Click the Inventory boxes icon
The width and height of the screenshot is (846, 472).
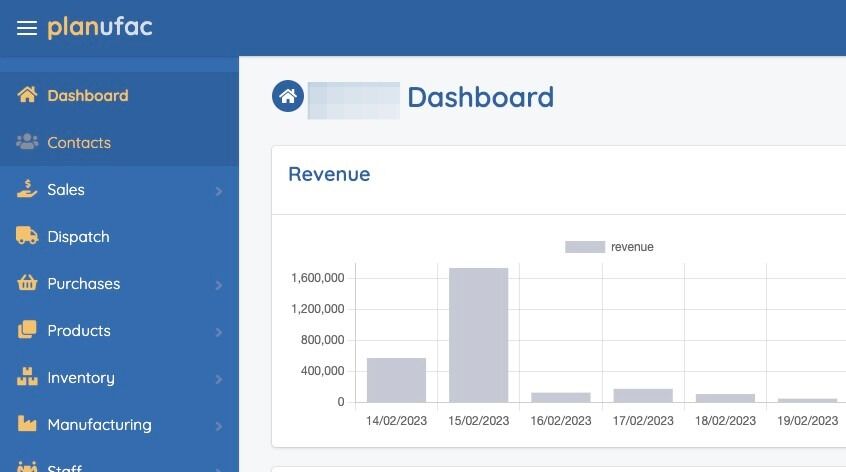coord(27,377)
